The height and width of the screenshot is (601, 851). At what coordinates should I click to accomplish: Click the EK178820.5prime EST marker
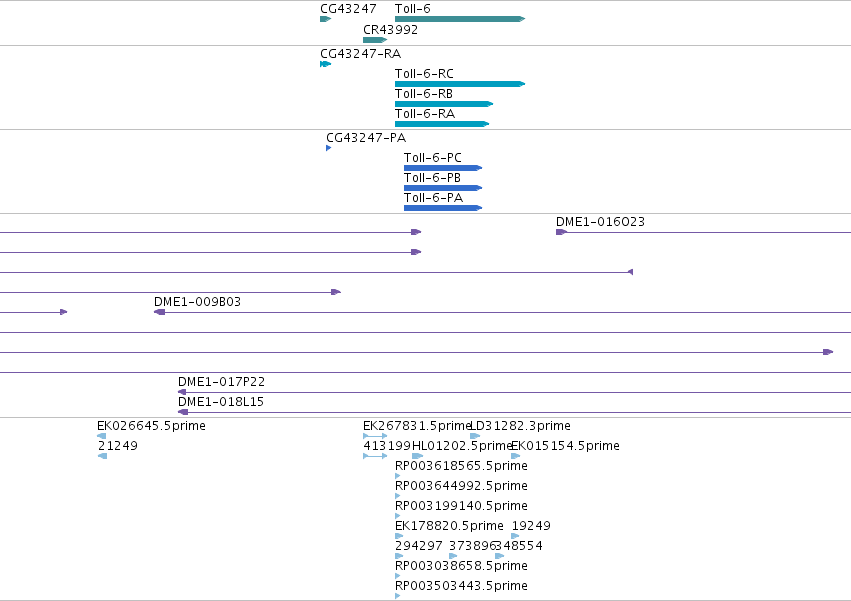point(399,536)
